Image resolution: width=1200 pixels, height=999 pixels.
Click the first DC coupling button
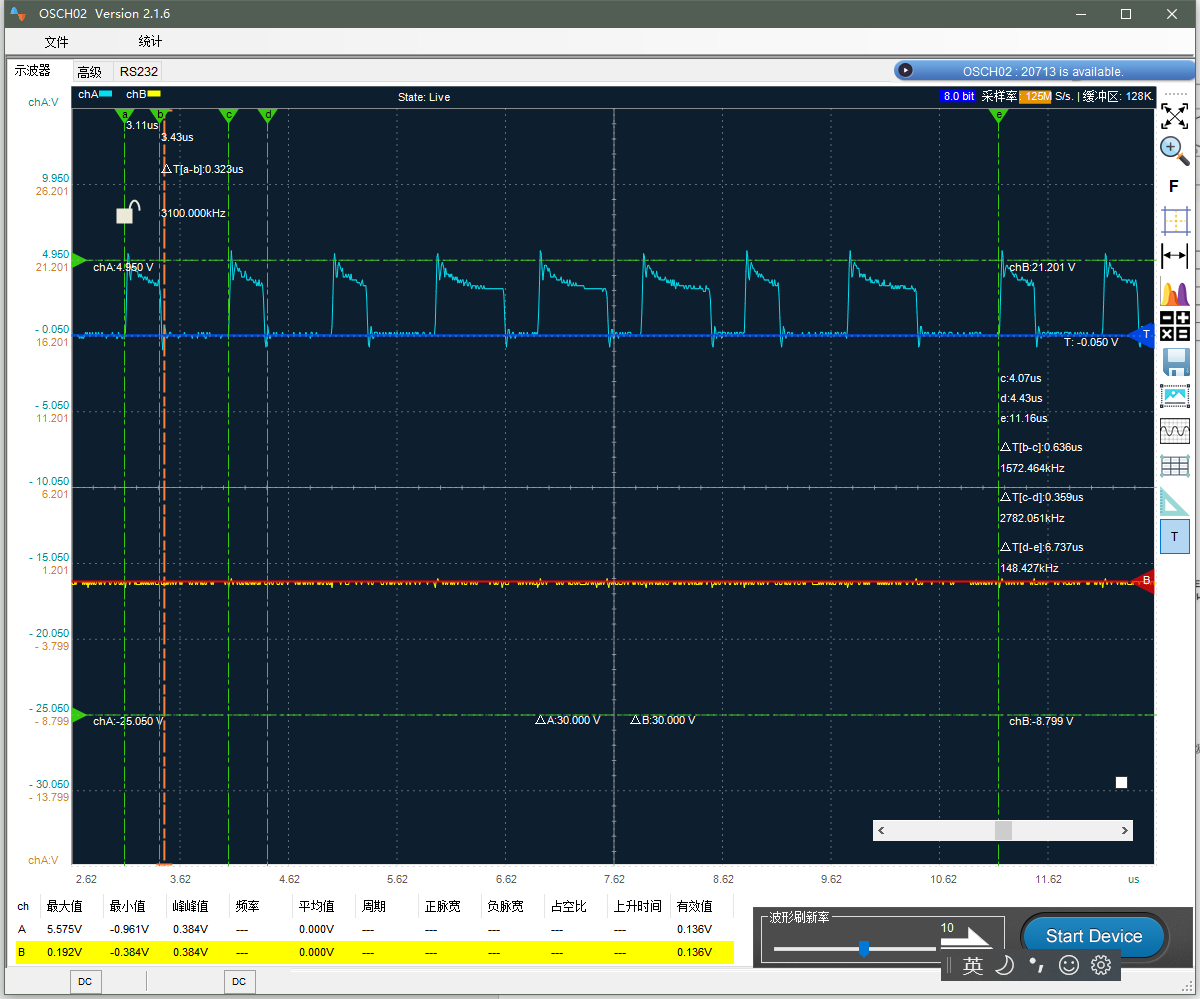tap(85, 982)
